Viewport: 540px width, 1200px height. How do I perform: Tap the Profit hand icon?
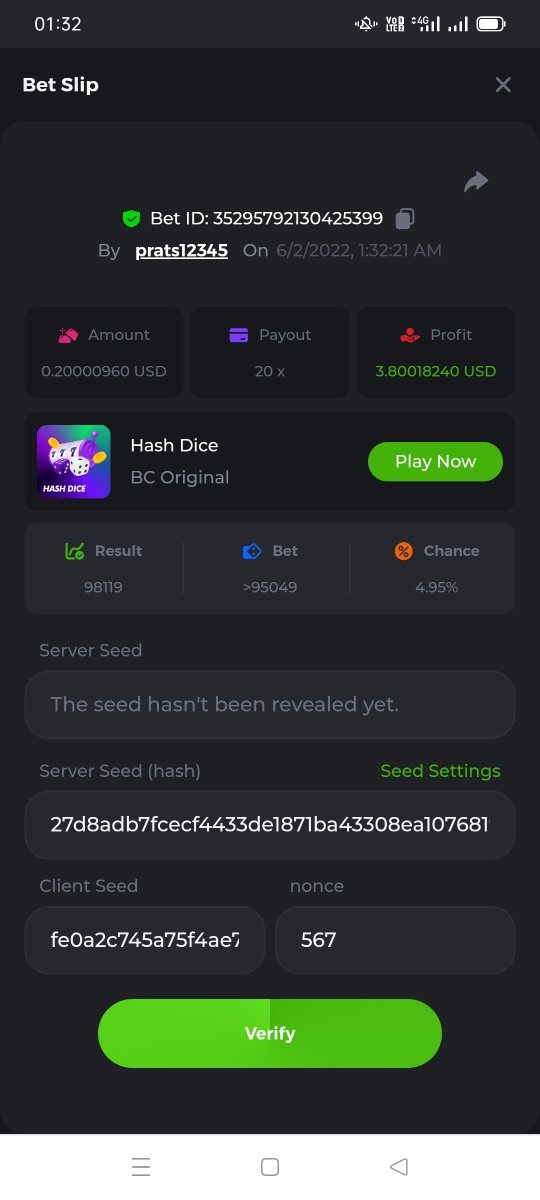click(410, 335)
